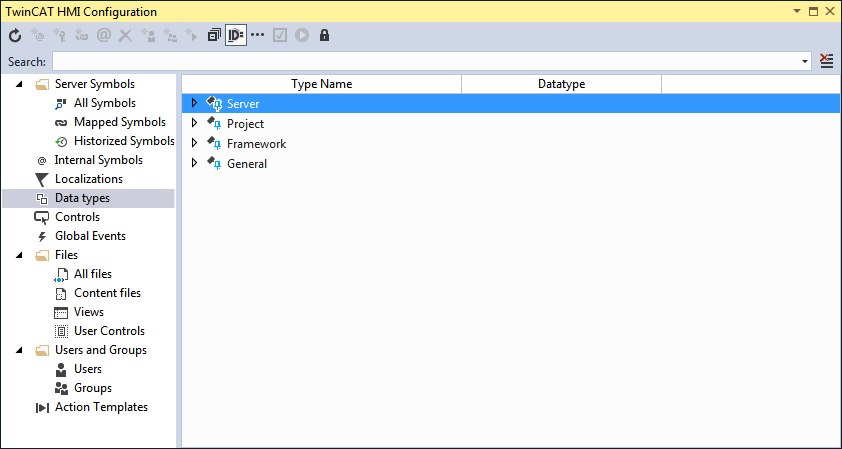Click the Users and Groups folder icon
This screenshot has height=449, width=842.
point(42,350)
